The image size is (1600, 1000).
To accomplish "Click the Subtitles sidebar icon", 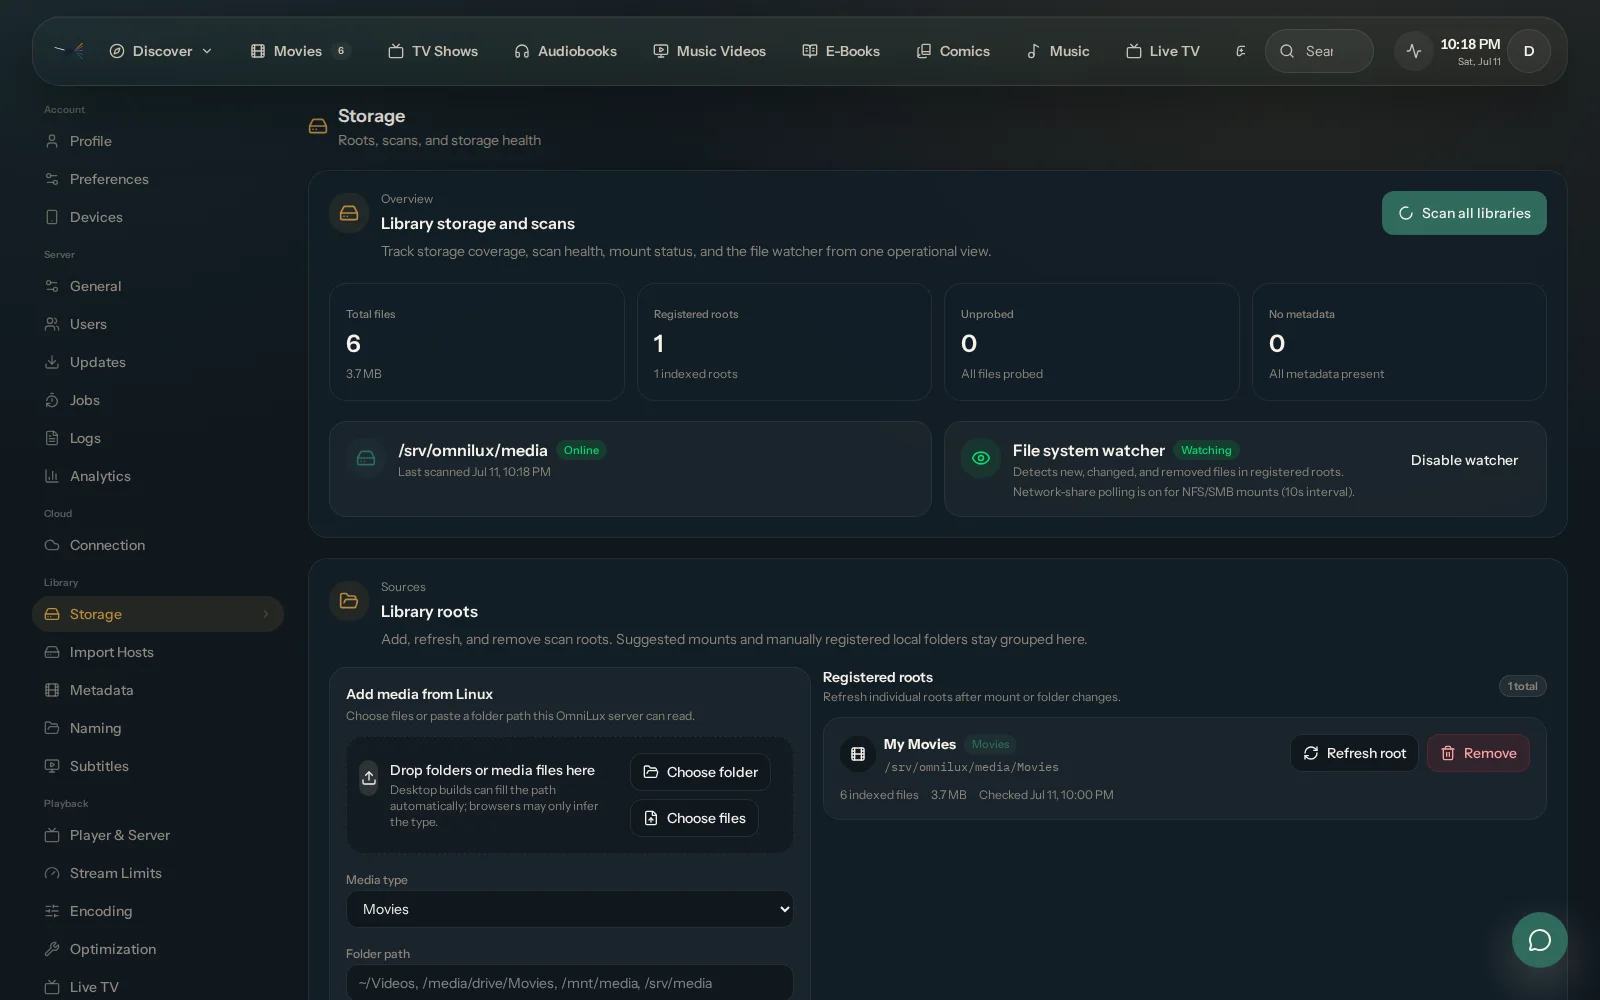I will (52, 766).
